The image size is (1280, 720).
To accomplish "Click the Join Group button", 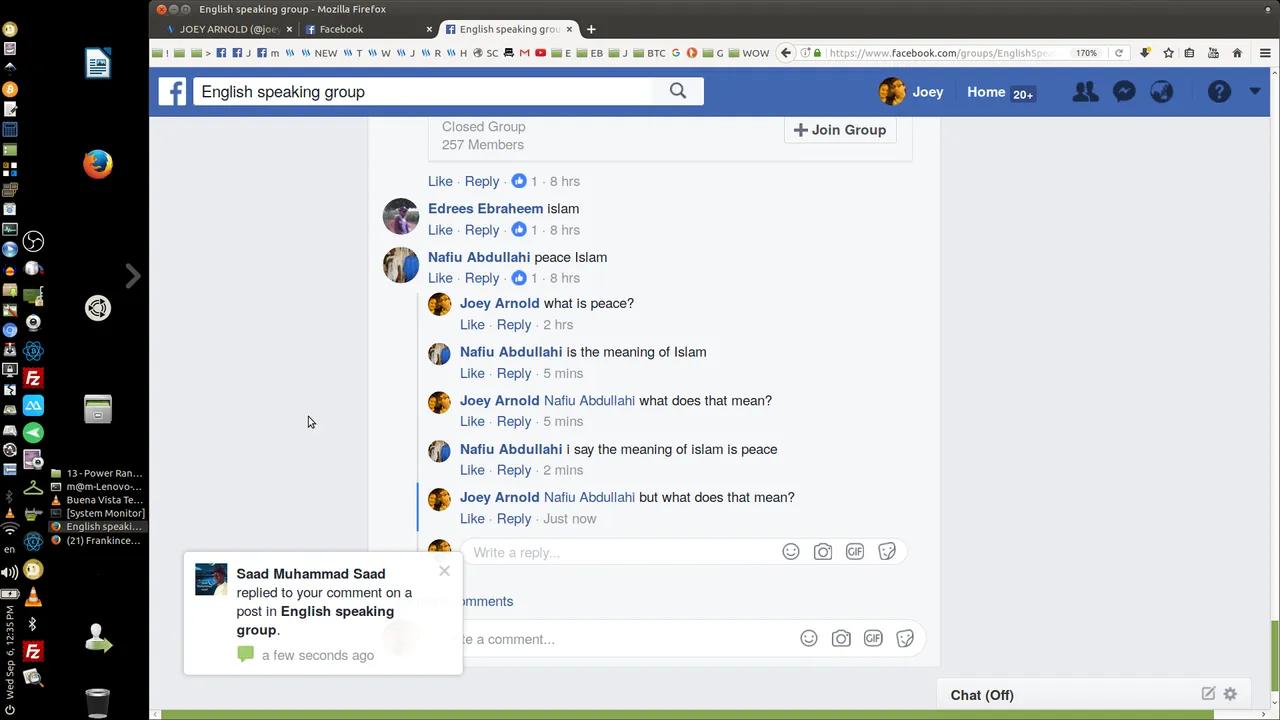I will (x=840, y=130).
